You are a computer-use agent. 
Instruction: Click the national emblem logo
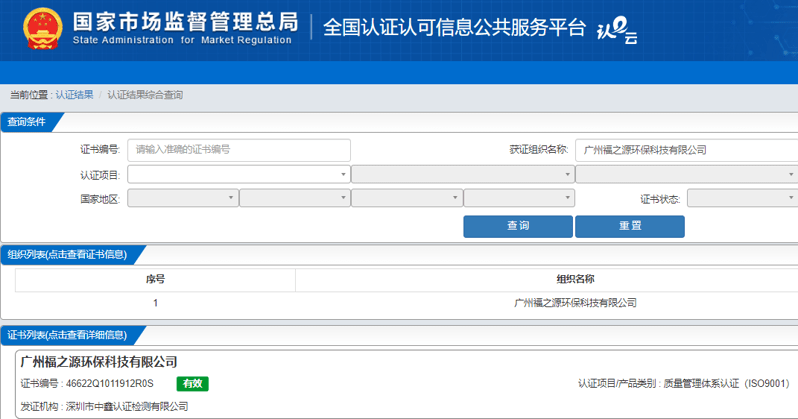click(x=43, y=29)
